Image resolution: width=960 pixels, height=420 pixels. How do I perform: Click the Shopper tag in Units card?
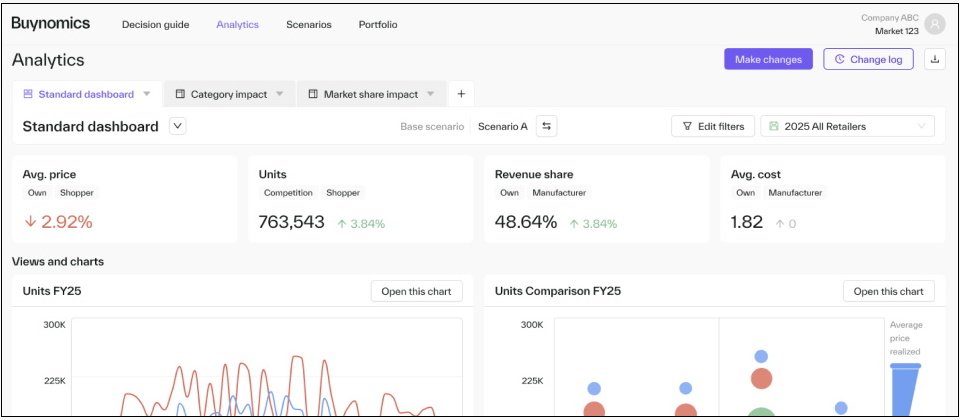click(343, 193)
